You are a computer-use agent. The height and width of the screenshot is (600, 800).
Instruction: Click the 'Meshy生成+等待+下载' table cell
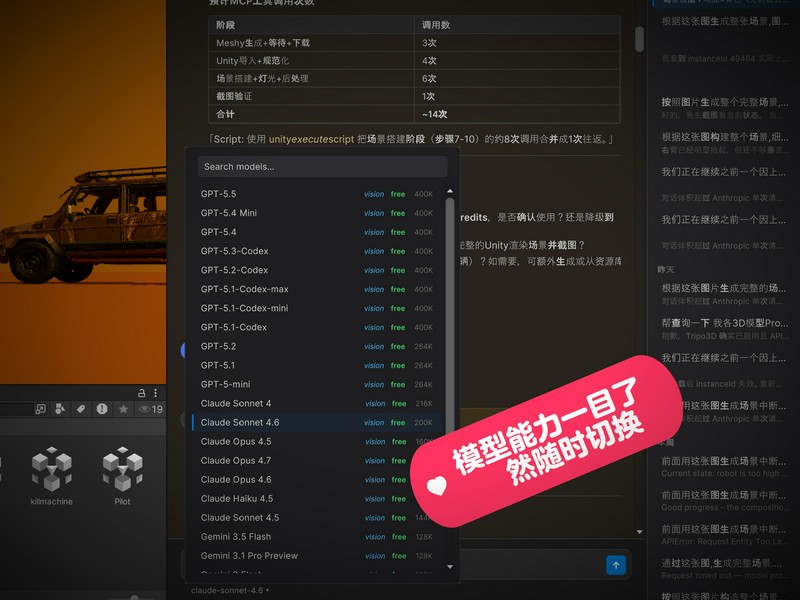point(311,43)
